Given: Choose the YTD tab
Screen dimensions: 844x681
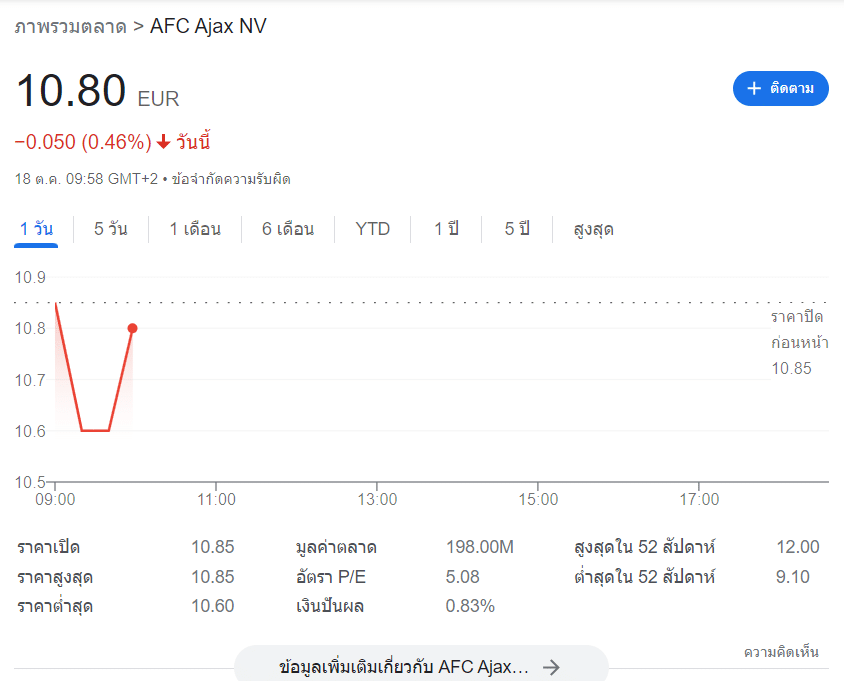Looking at the screenshot, I should 372,229.
